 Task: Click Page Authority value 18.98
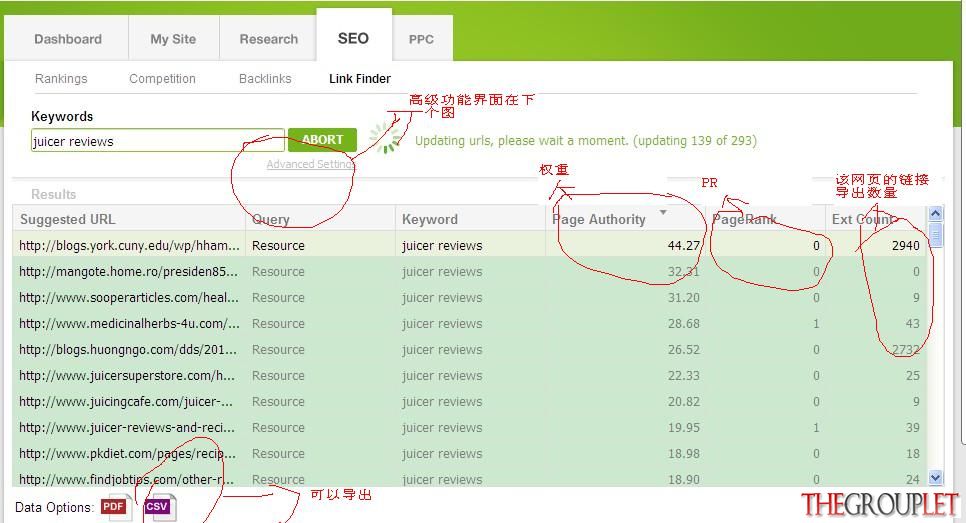(684, 453)
